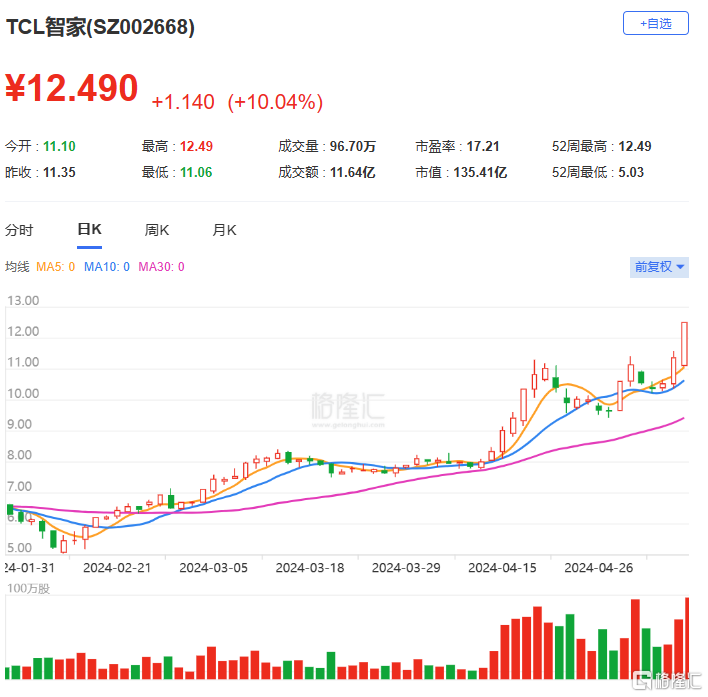Click the 昨收 value 11.35
Image resolution: width=708 pixels, height=697 pixels.
(x=59, y=172)
